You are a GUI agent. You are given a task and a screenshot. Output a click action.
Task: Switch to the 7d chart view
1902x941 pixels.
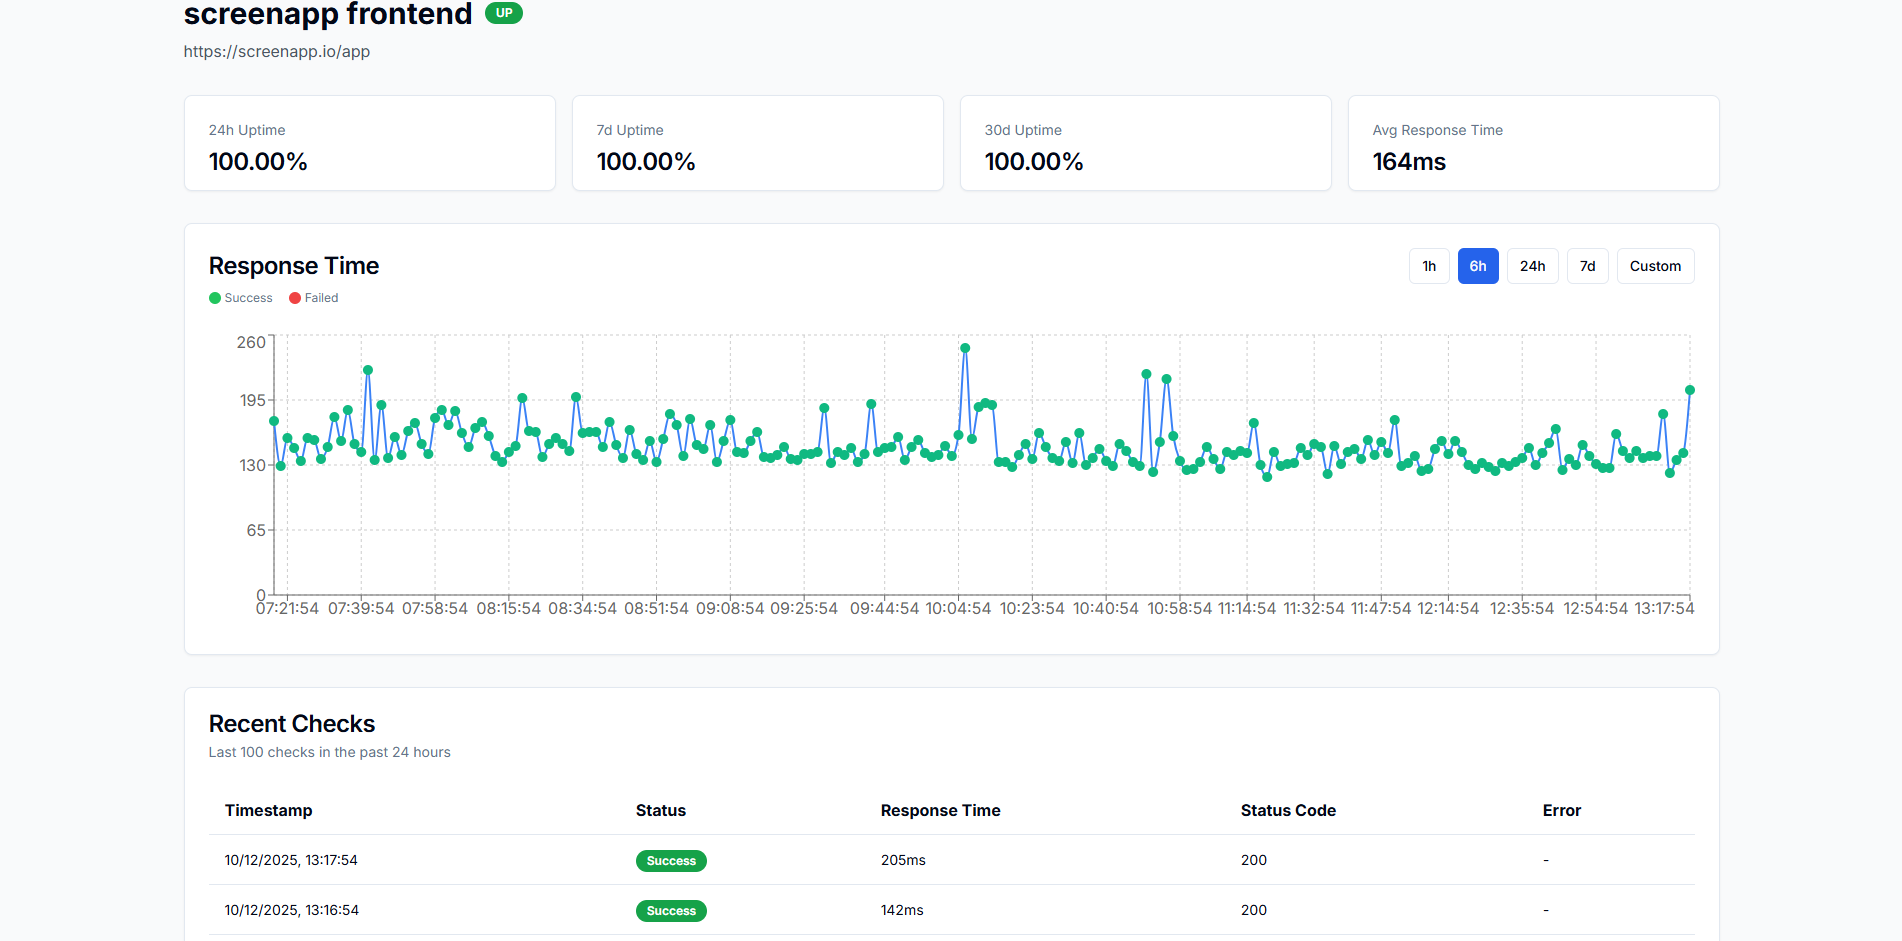[x=1587, y=266]
